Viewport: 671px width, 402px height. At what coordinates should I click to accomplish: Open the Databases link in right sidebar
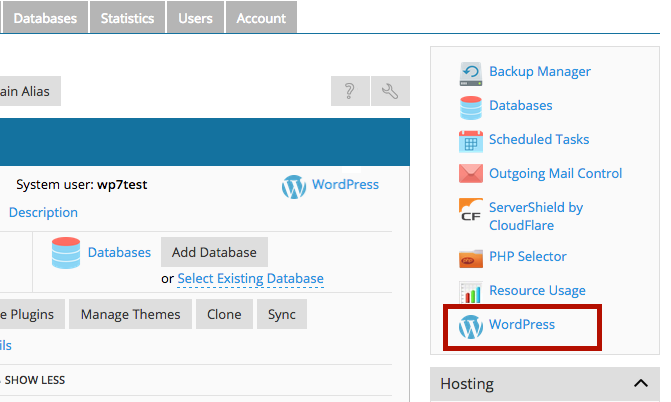click(520, 105)
